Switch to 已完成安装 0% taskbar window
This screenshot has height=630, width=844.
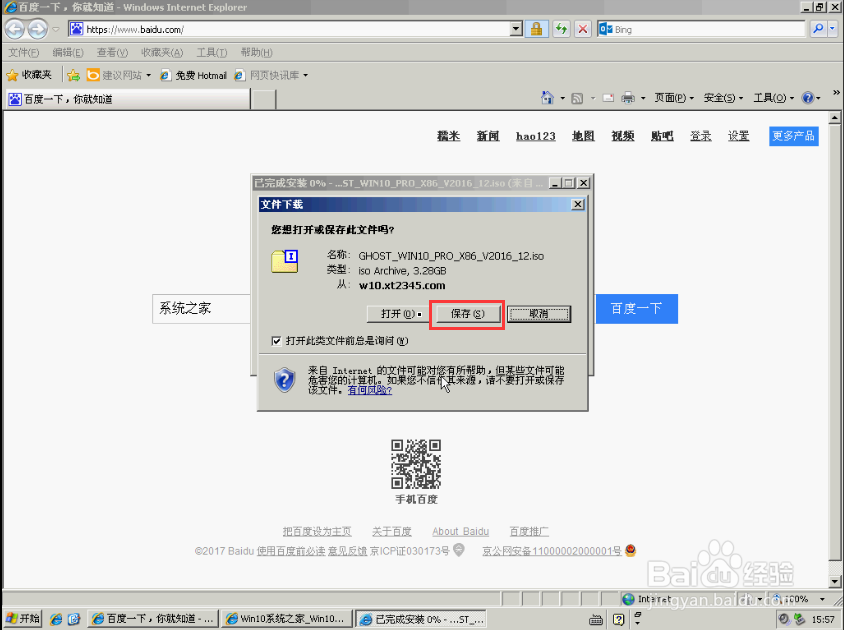click(x=423, y=619)
